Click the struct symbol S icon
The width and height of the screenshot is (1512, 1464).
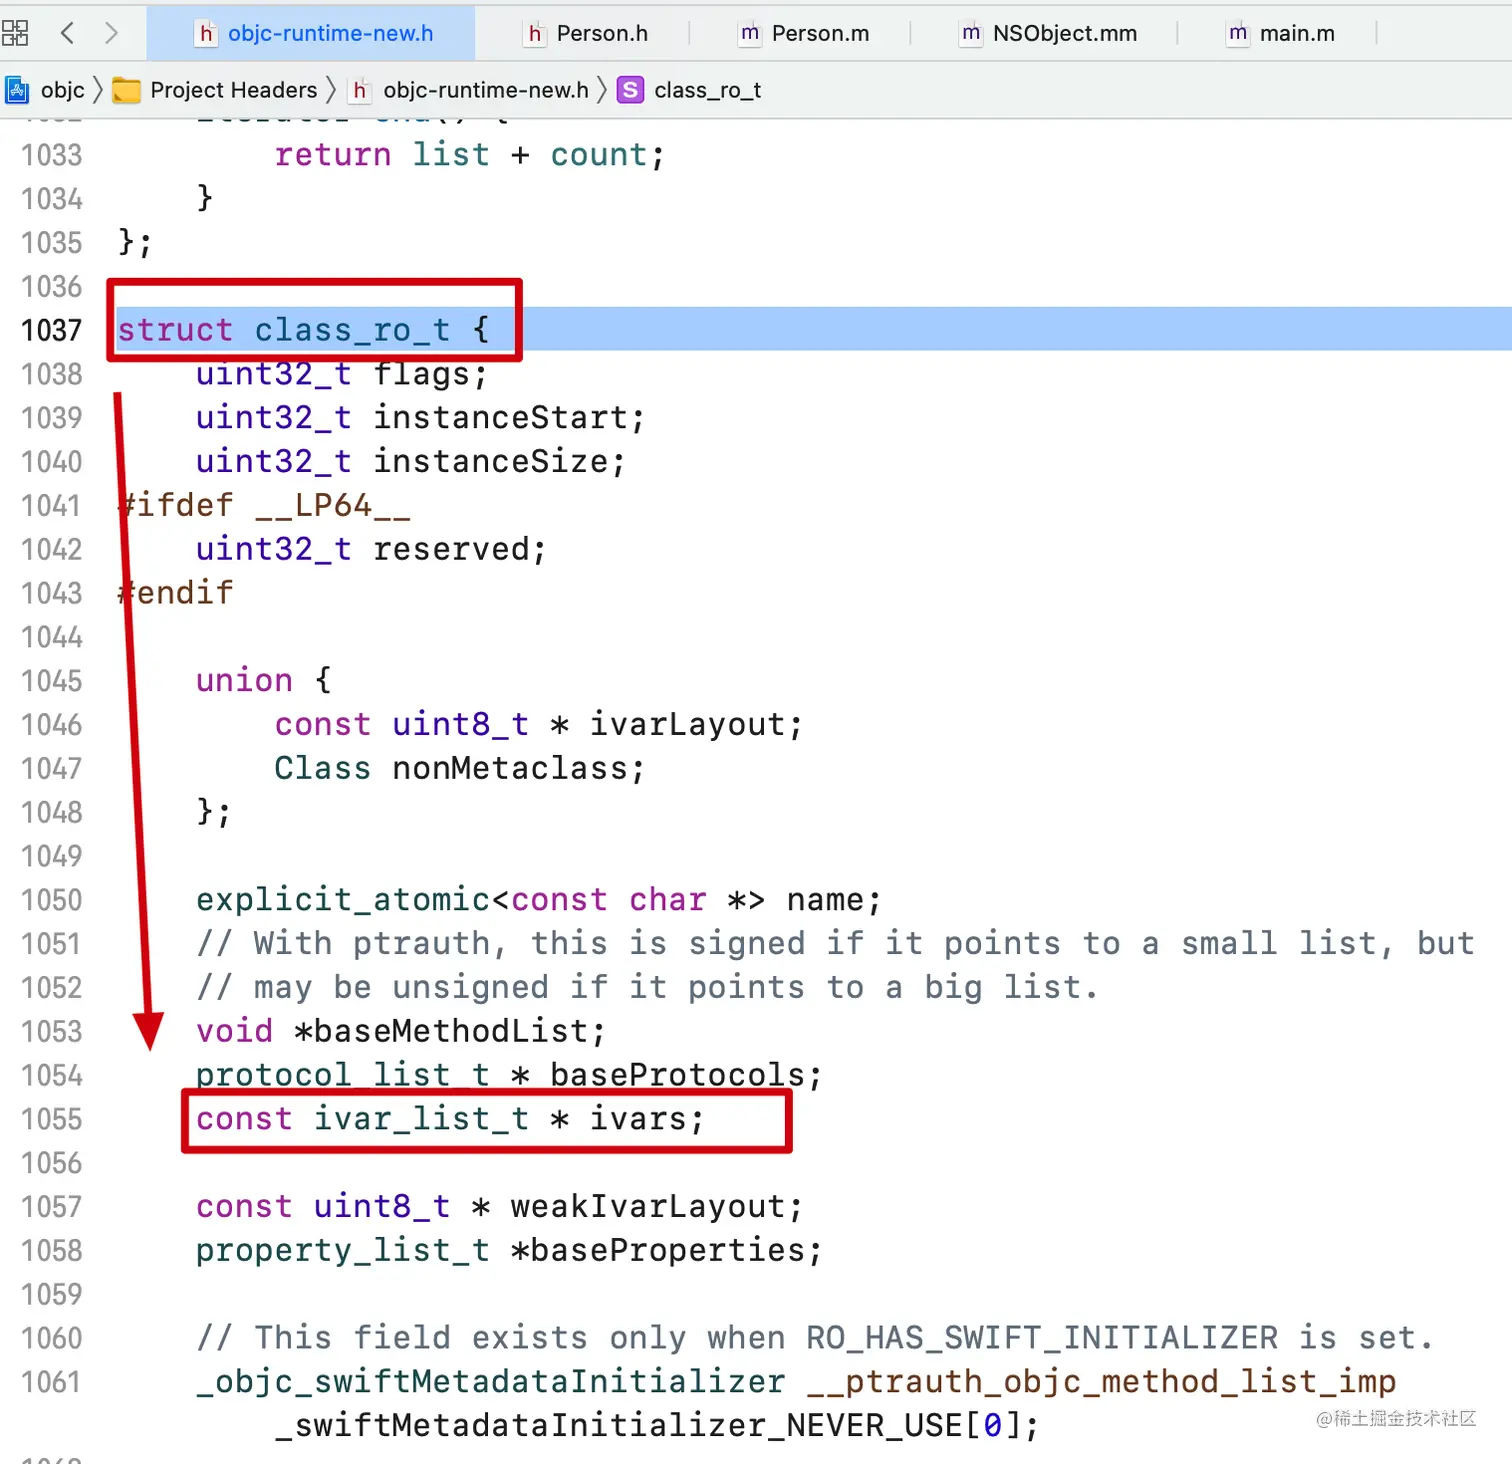pyautogui.click(x=630, y=90)
